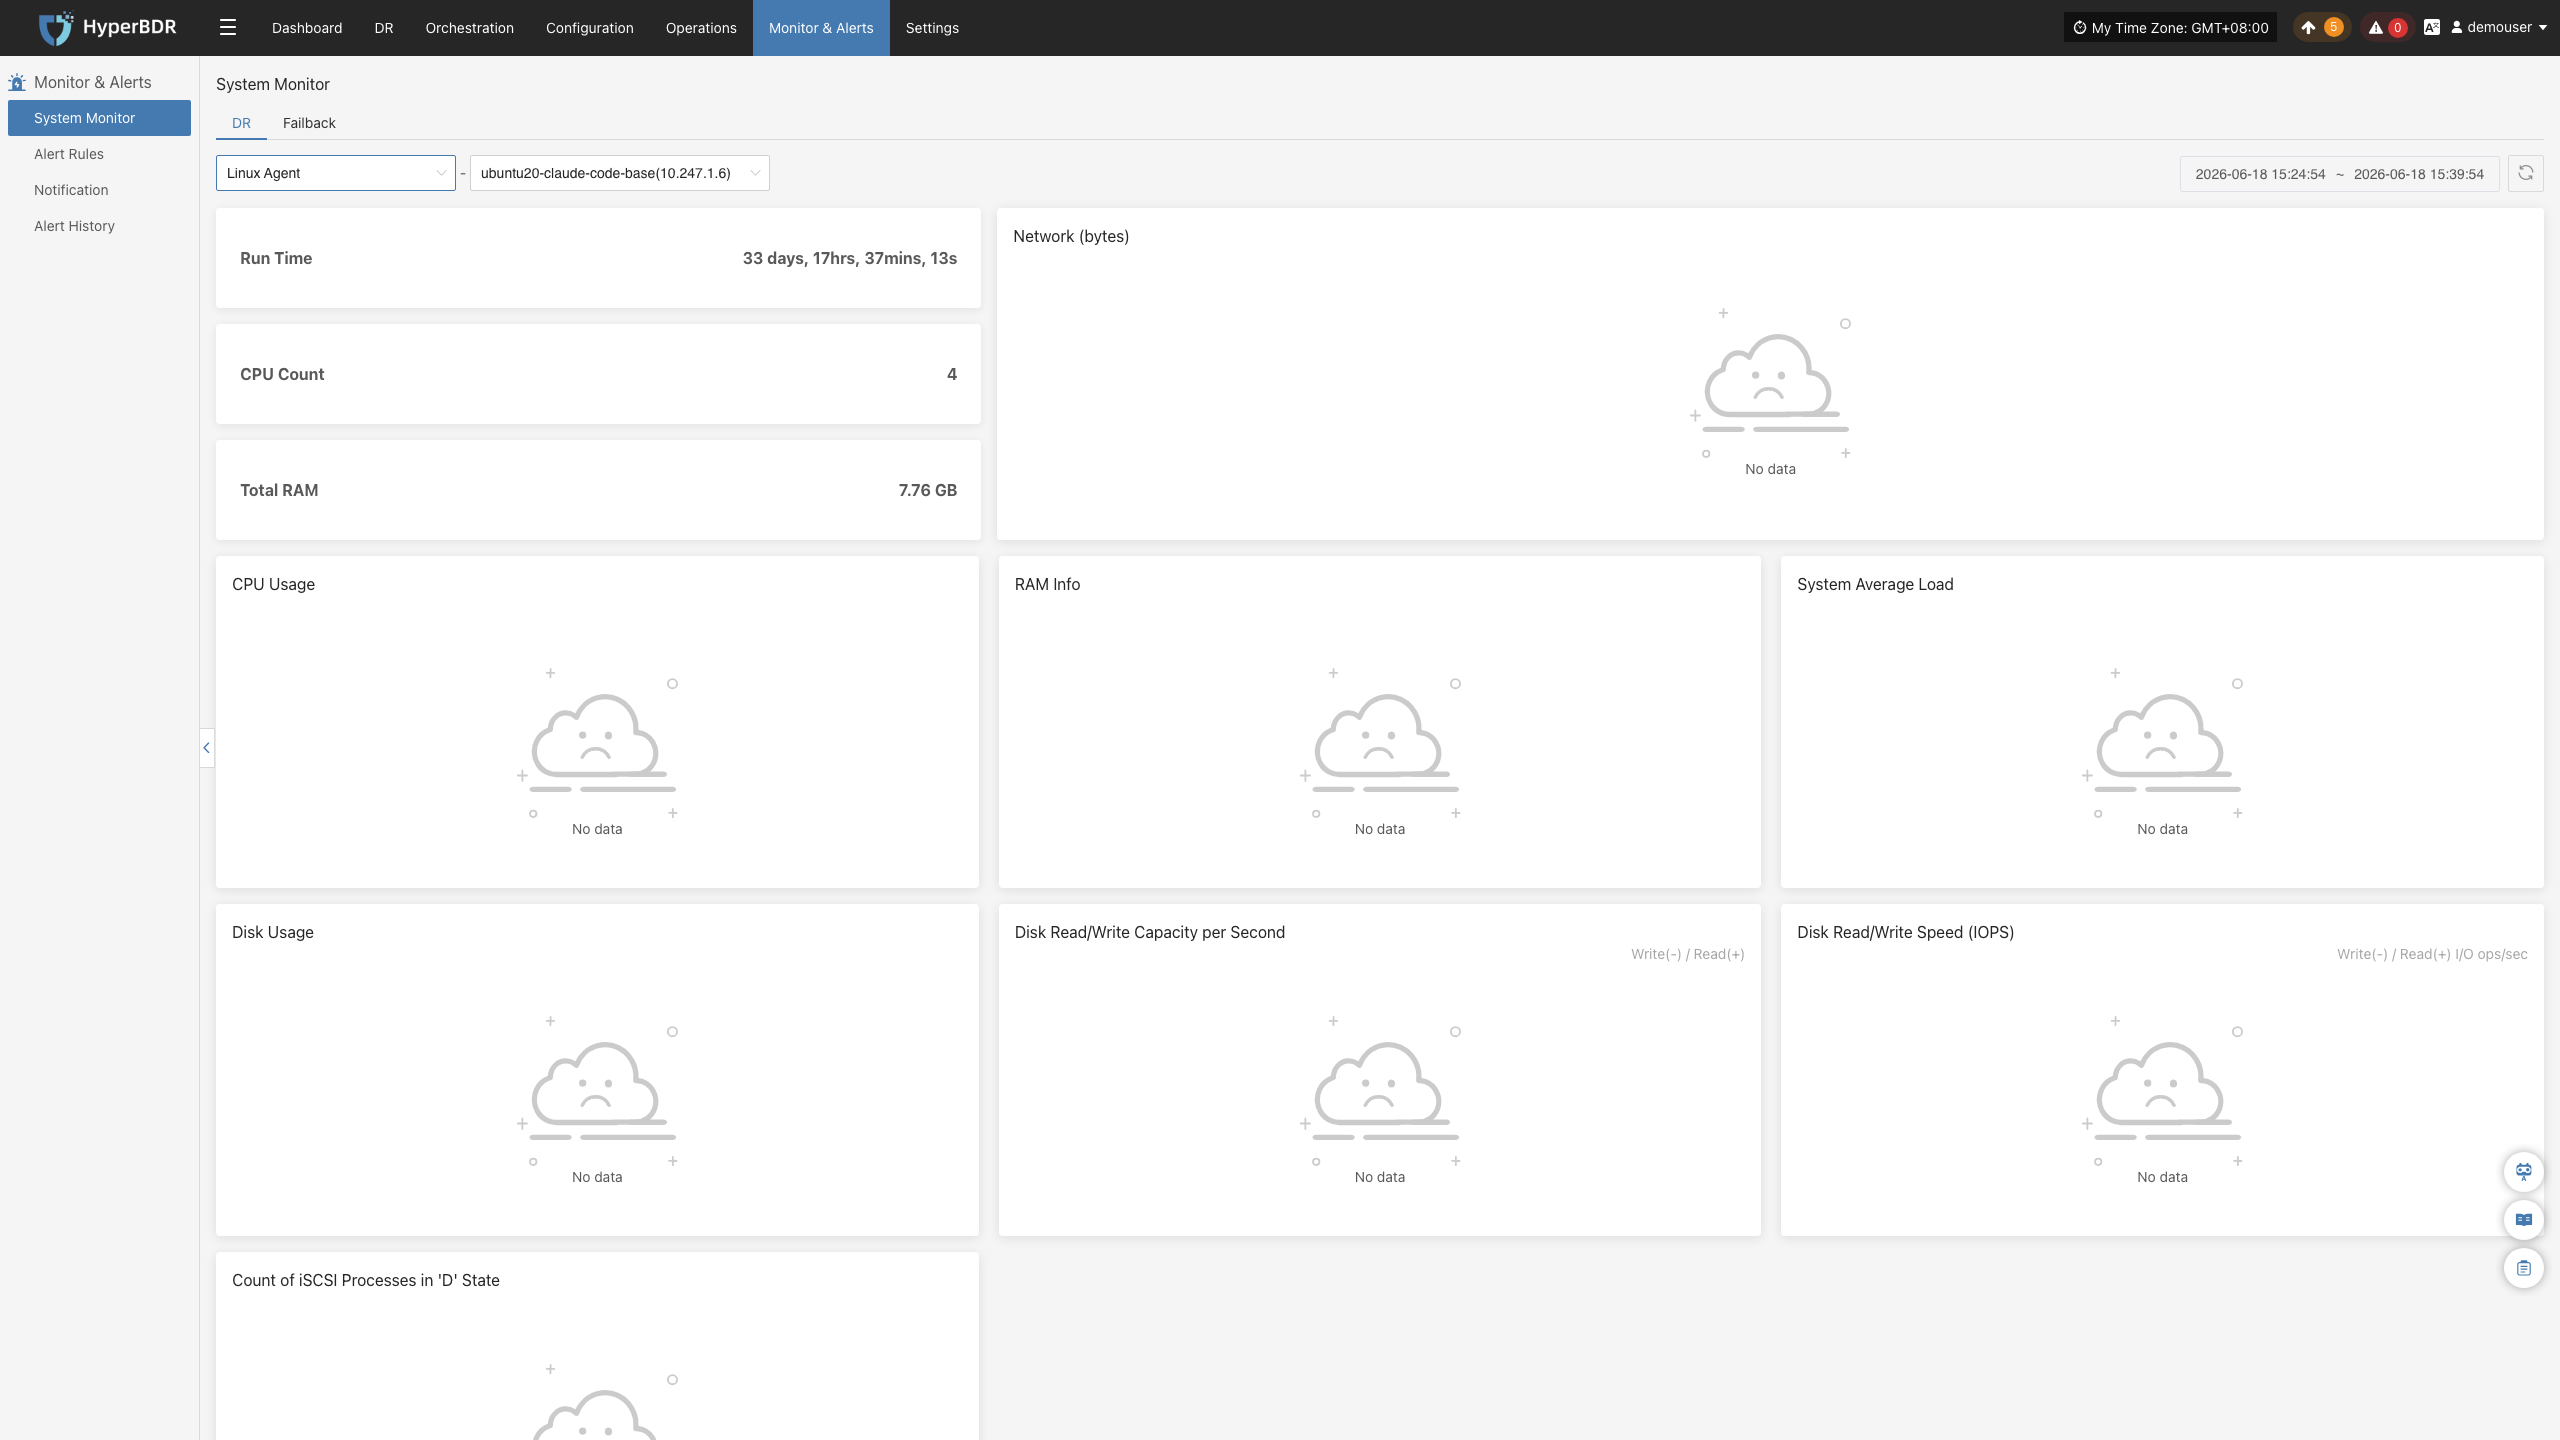Open the upgrade arrow notifications badge
This screenshot has width=2560, height=1440.
pyautogui.click(x=2320, y=28)
